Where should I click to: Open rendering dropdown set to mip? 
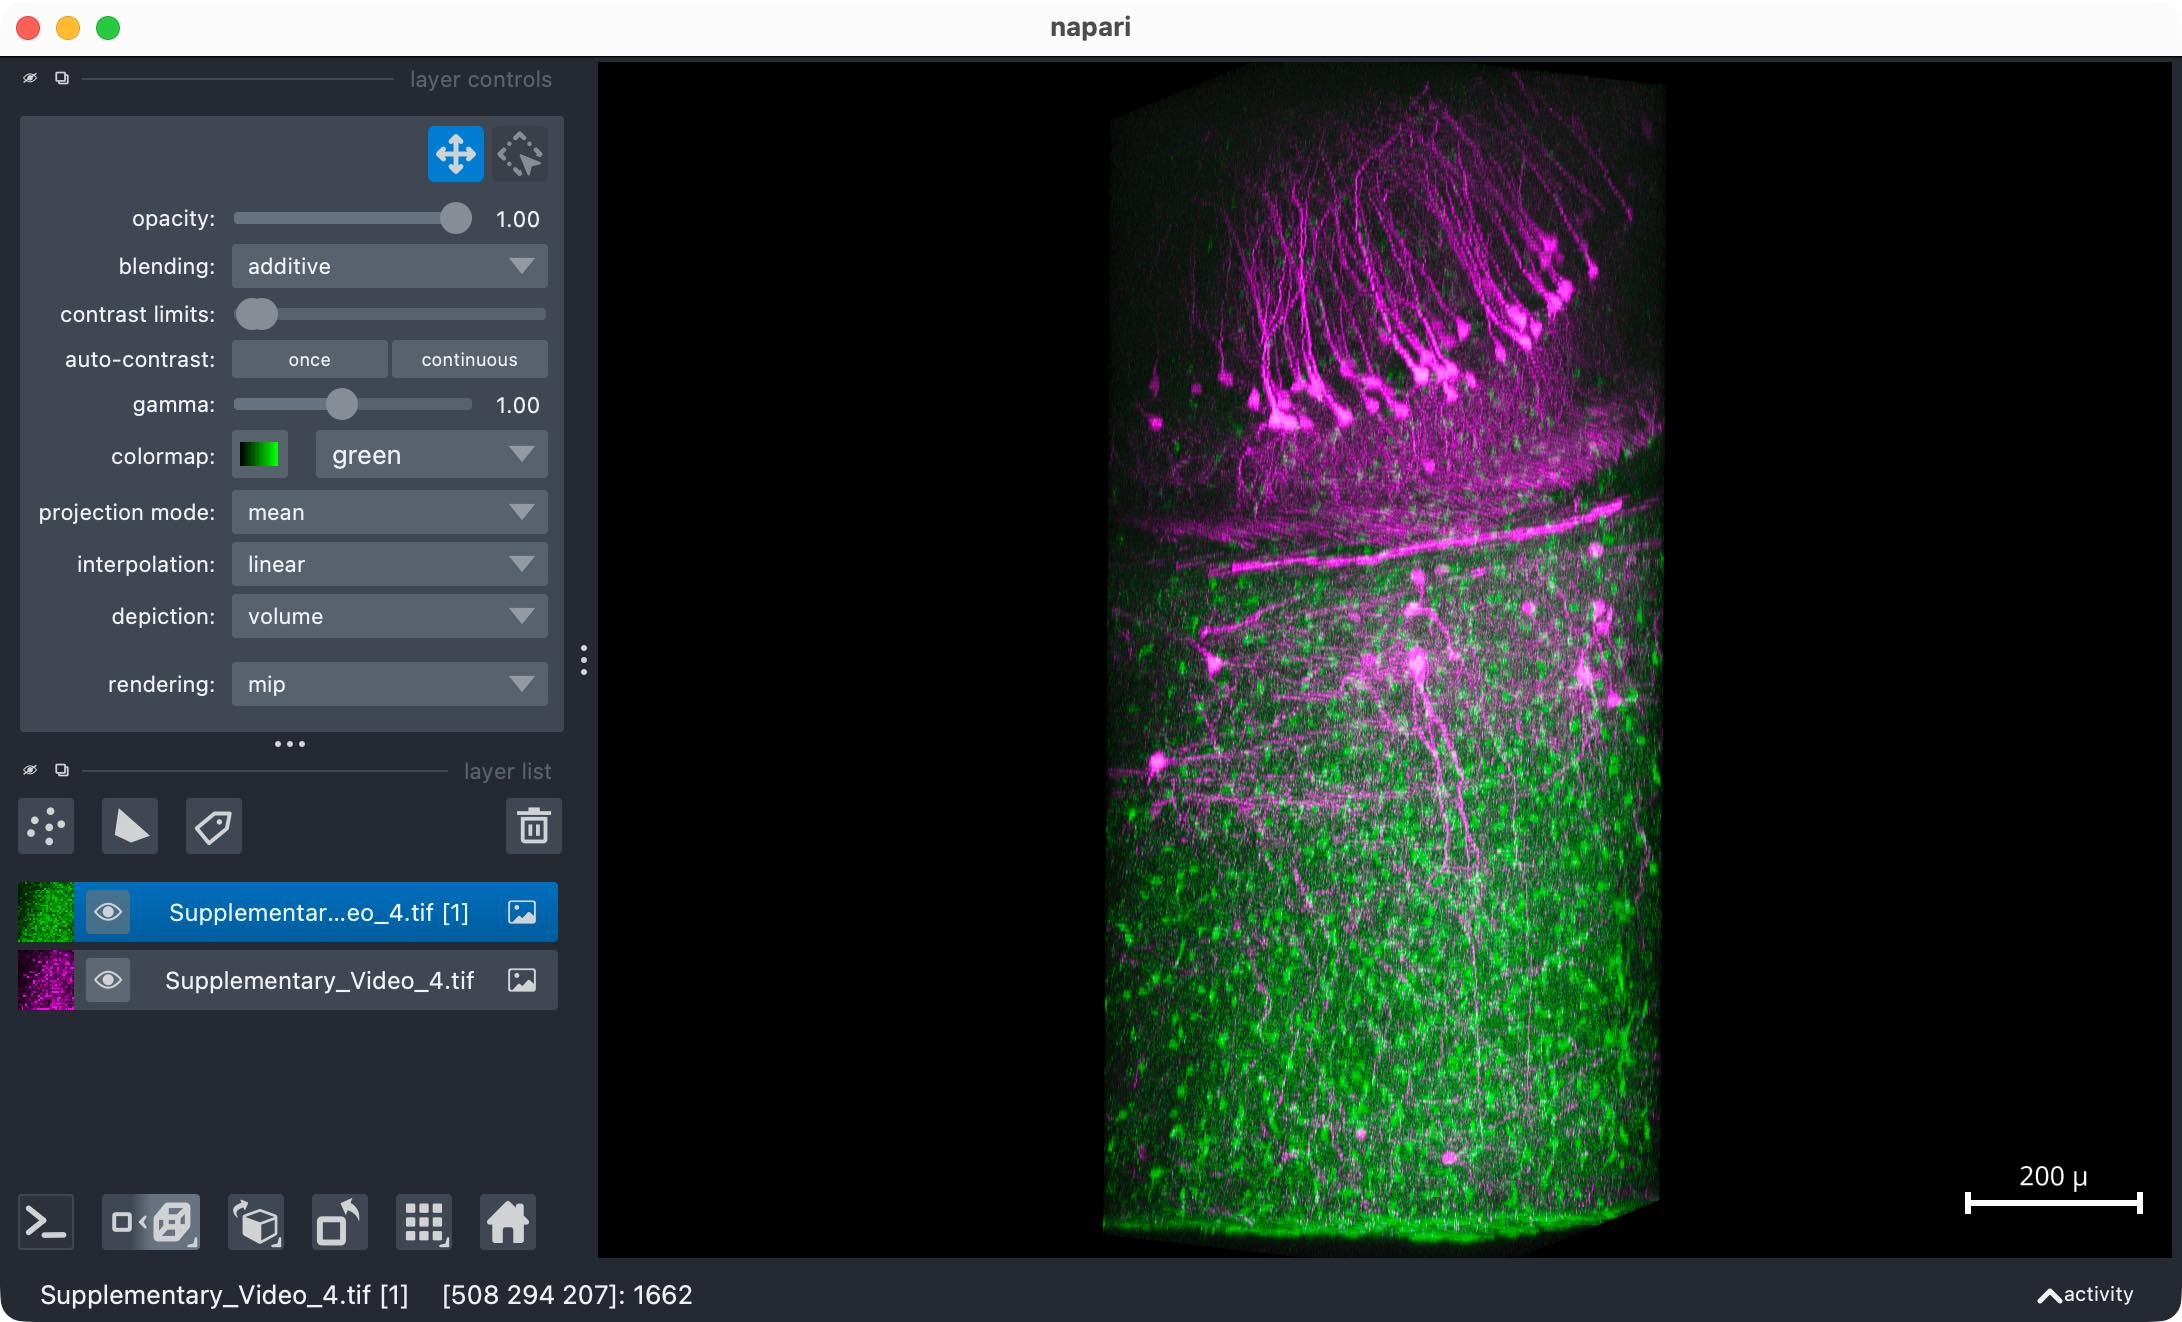point(390,684)
